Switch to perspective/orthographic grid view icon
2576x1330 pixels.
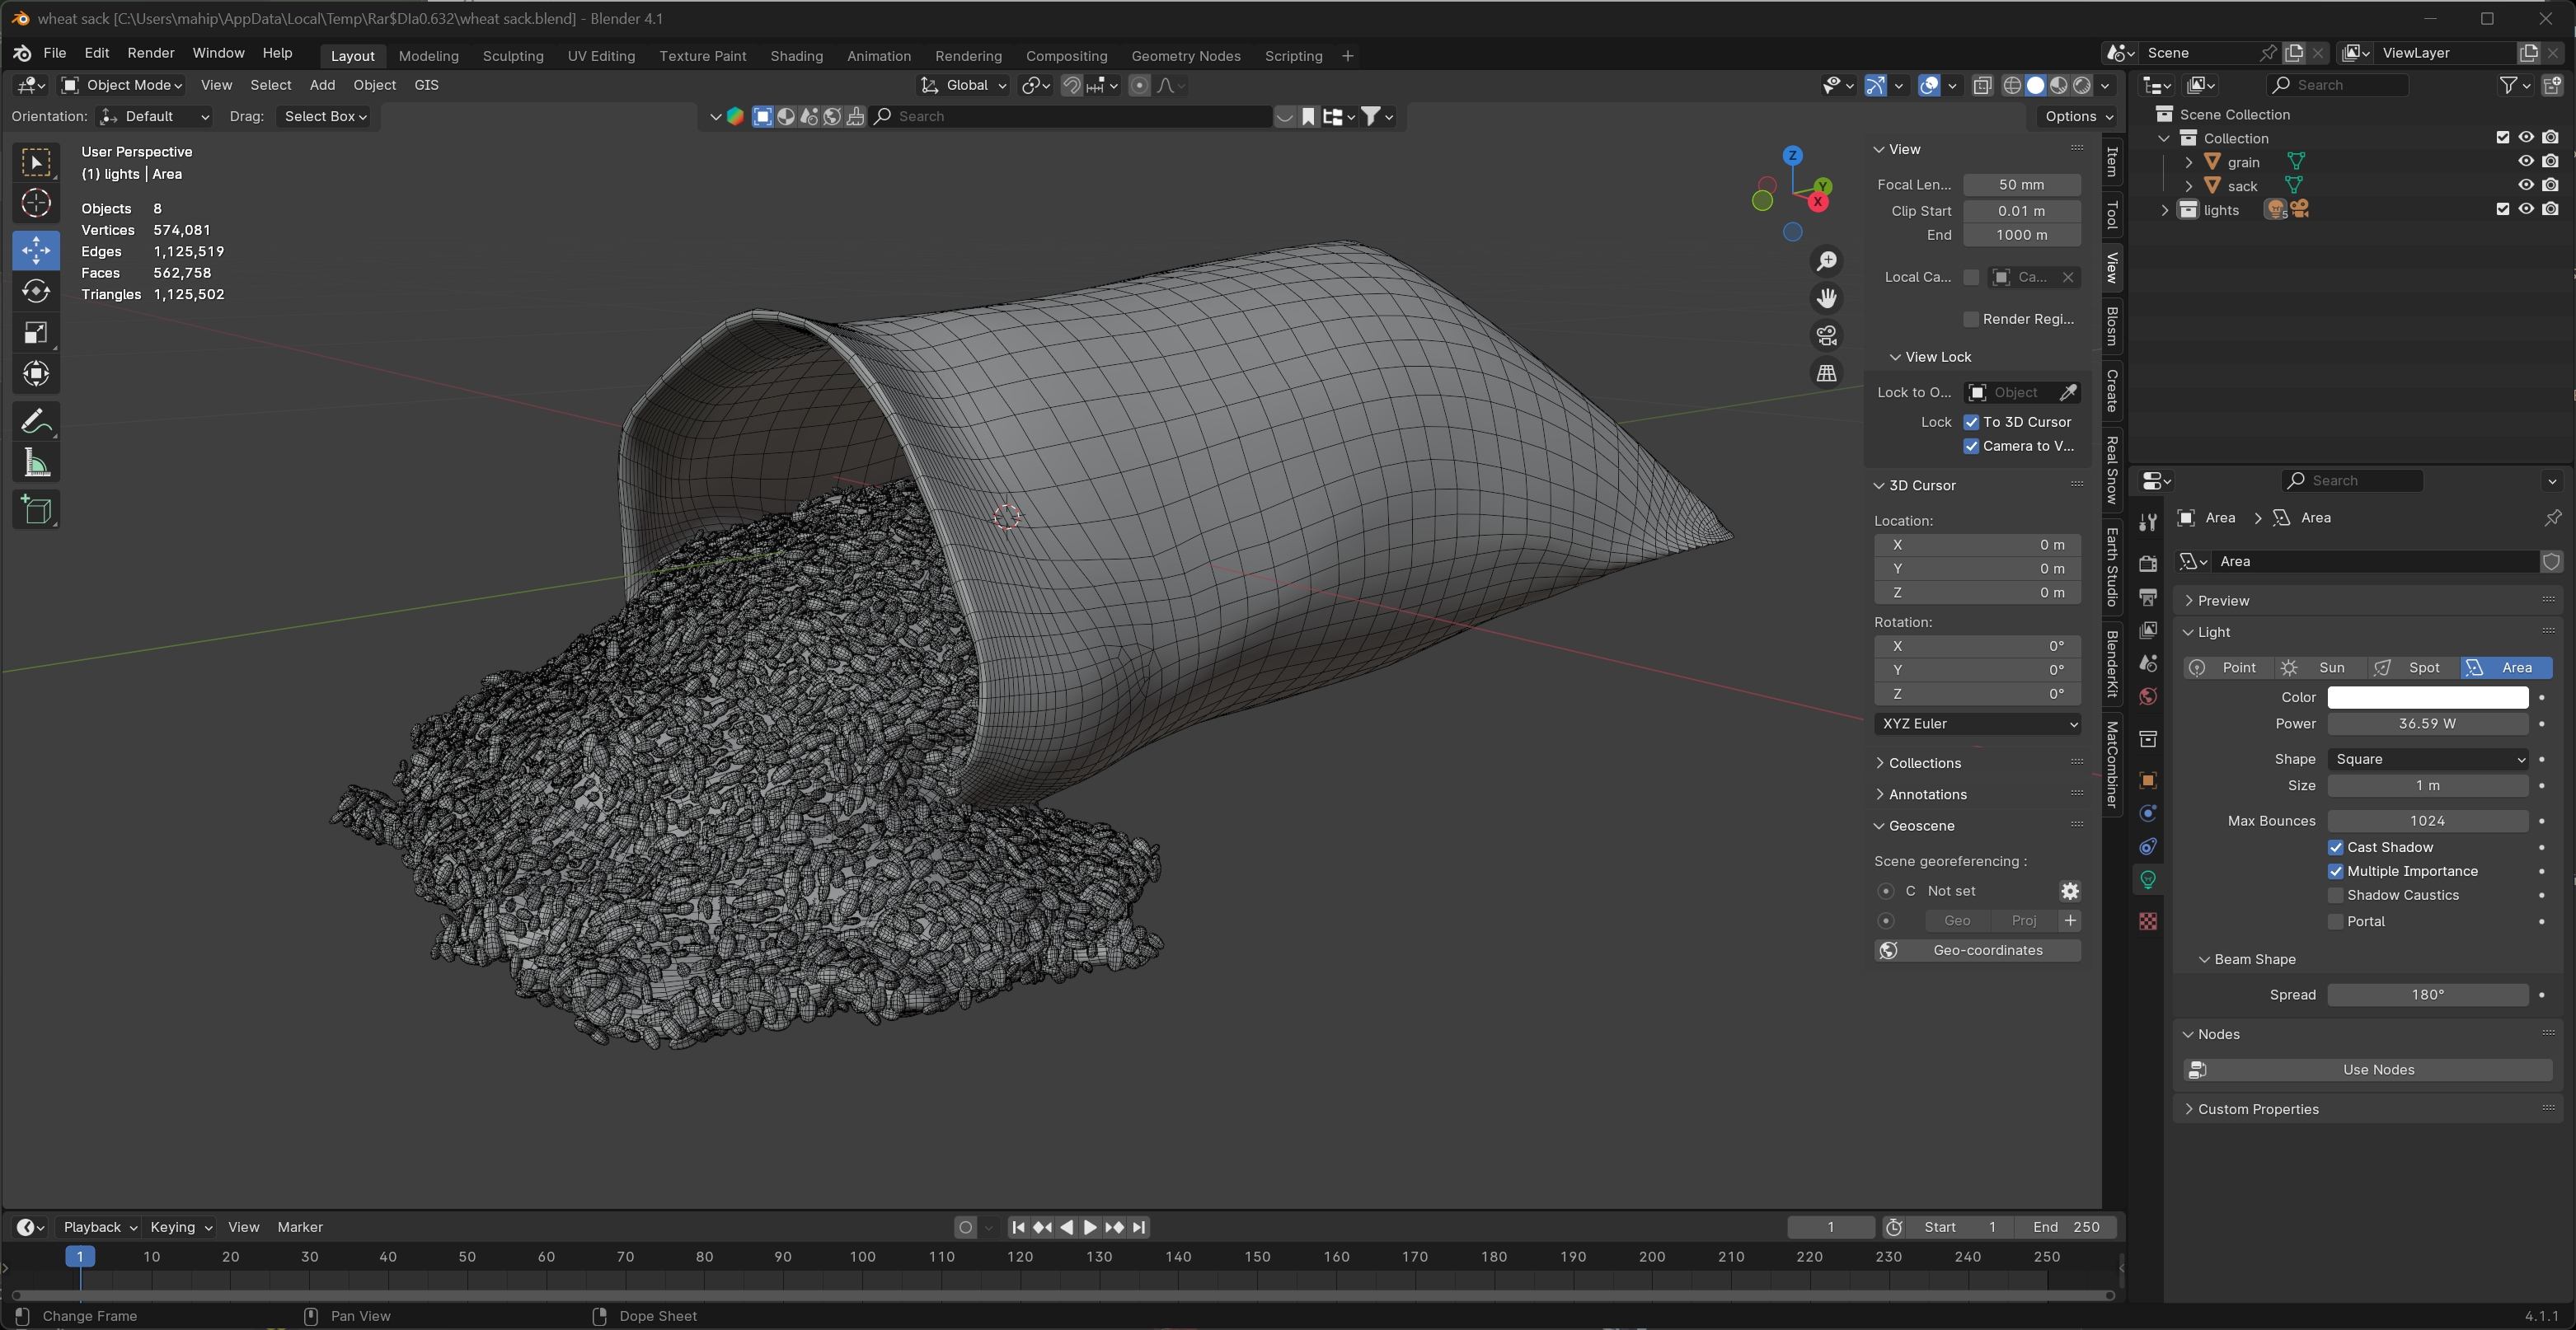coord(1827,373)
